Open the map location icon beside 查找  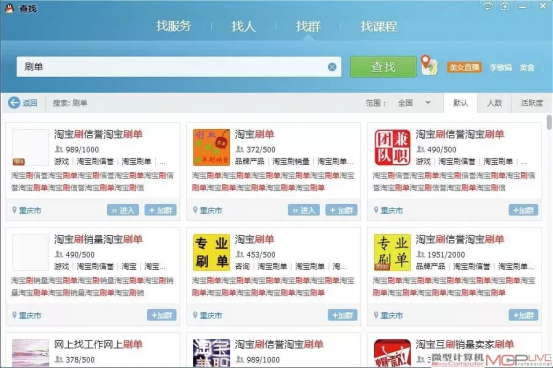429,65
